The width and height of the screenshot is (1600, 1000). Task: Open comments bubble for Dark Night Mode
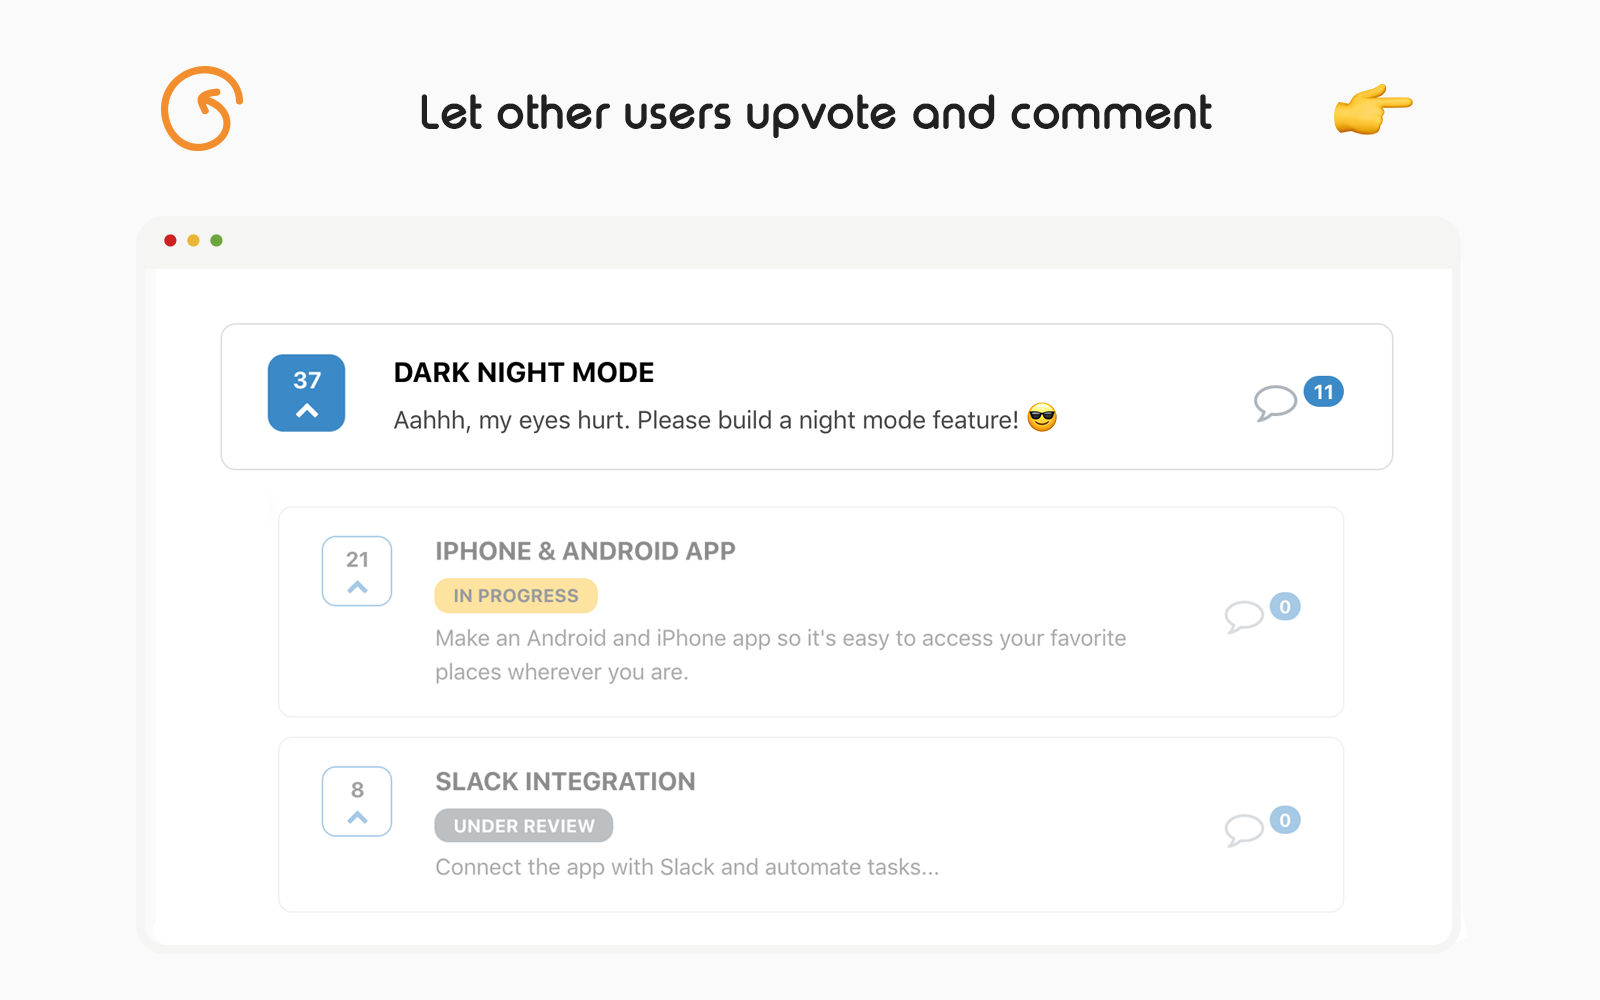1275,402
